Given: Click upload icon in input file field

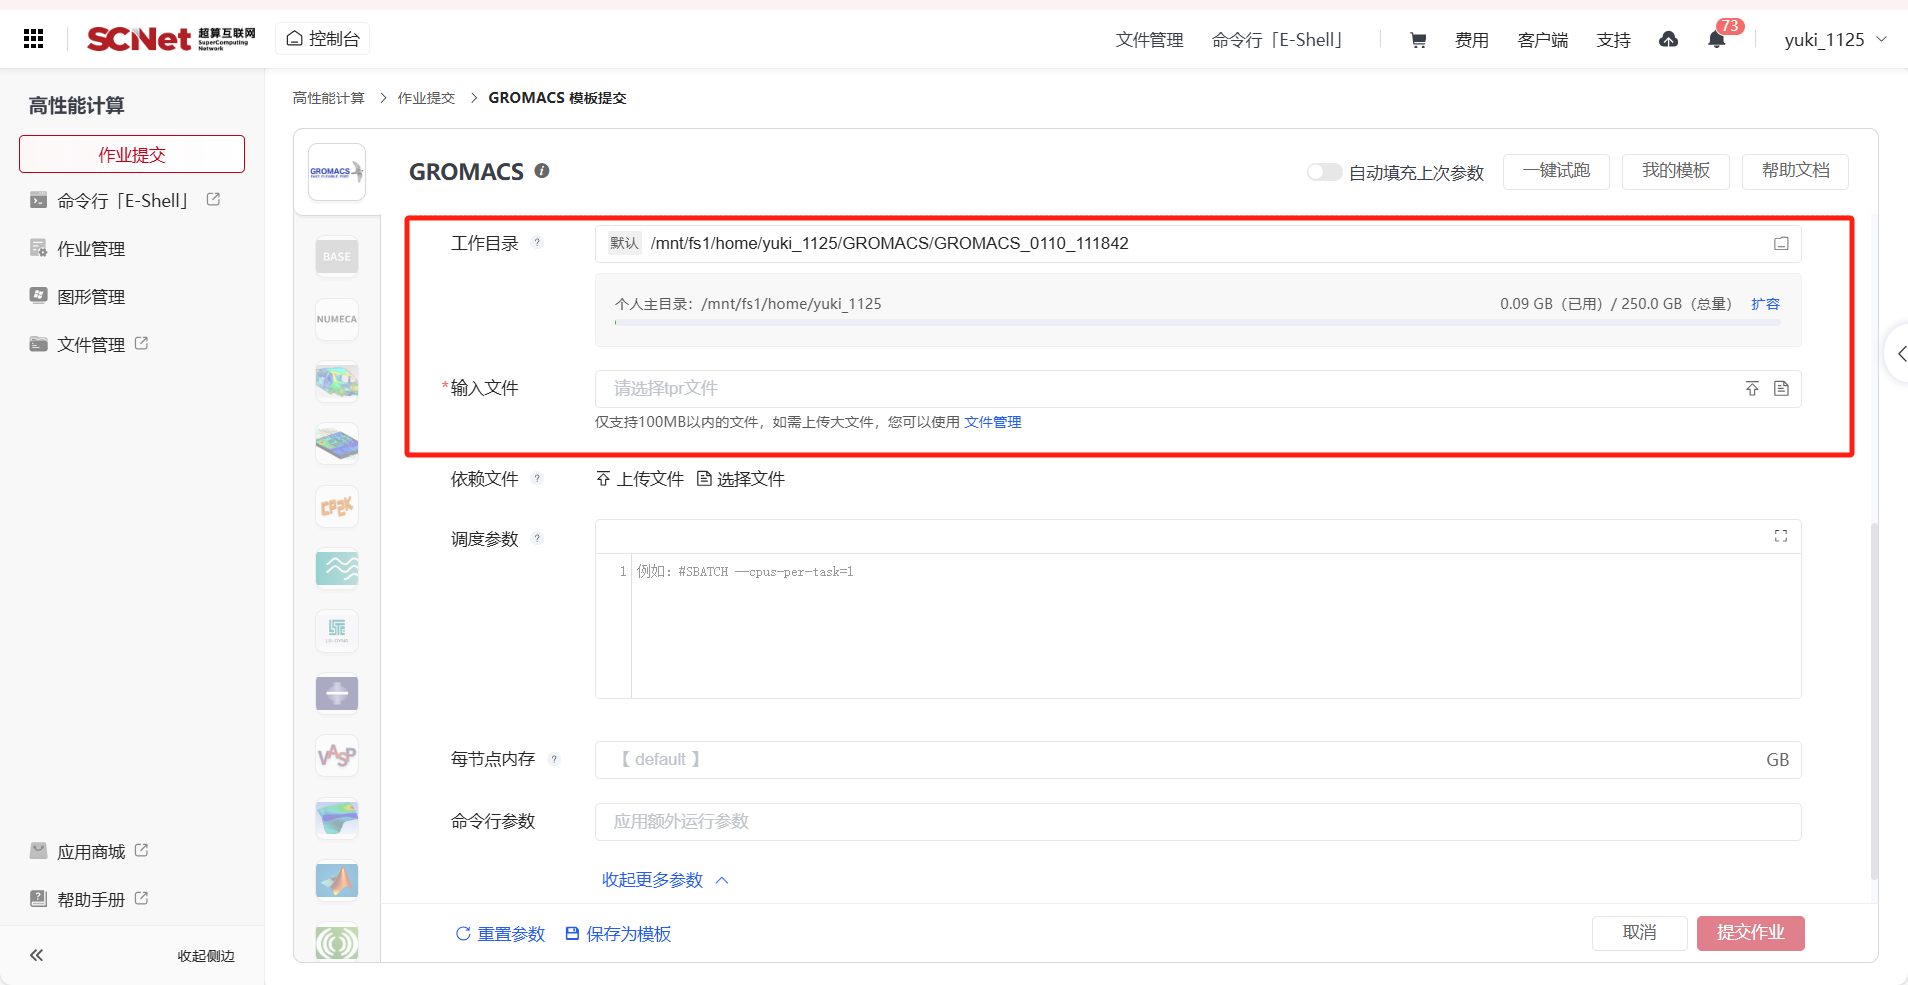Looking at the screenshot, I should pos(1752,389).
